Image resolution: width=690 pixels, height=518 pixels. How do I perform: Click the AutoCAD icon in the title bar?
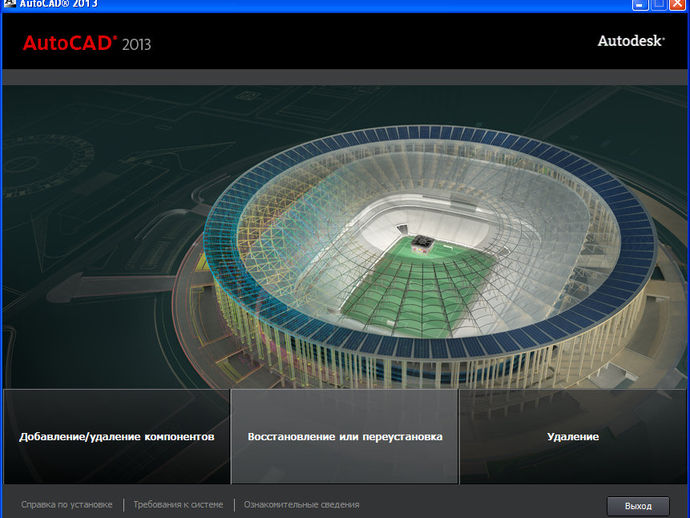pyautogui.click(x=9, y=4)
